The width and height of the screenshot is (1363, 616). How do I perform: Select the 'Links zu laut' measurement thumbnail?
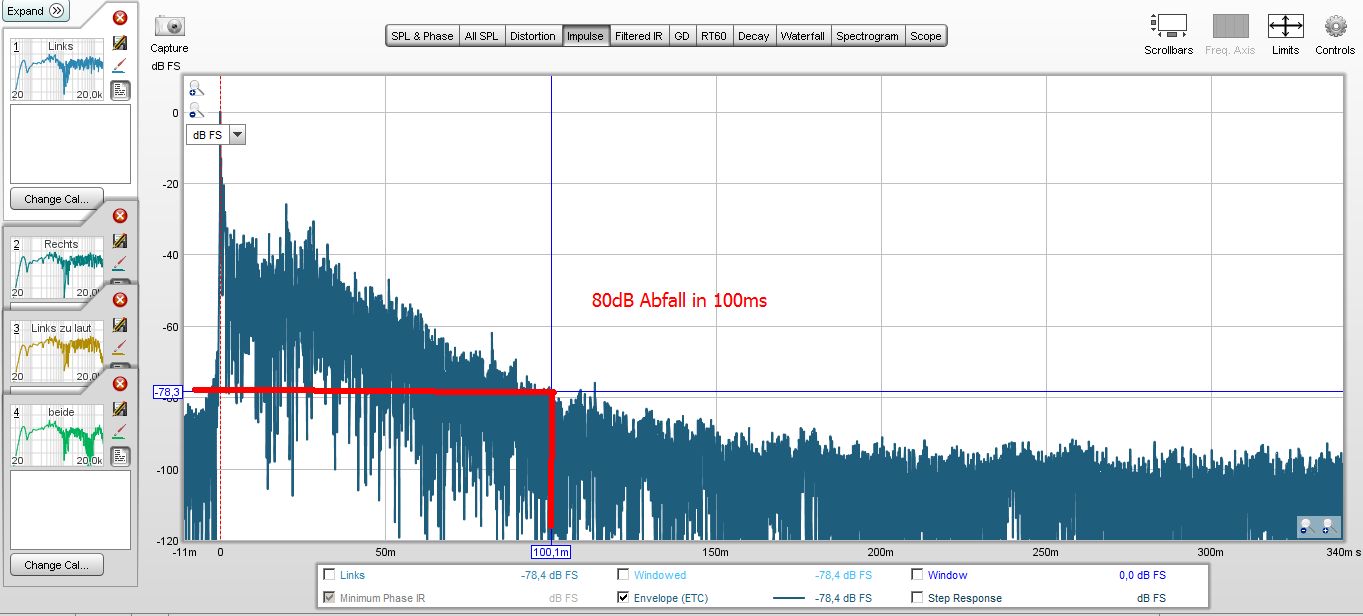[57, 351]
